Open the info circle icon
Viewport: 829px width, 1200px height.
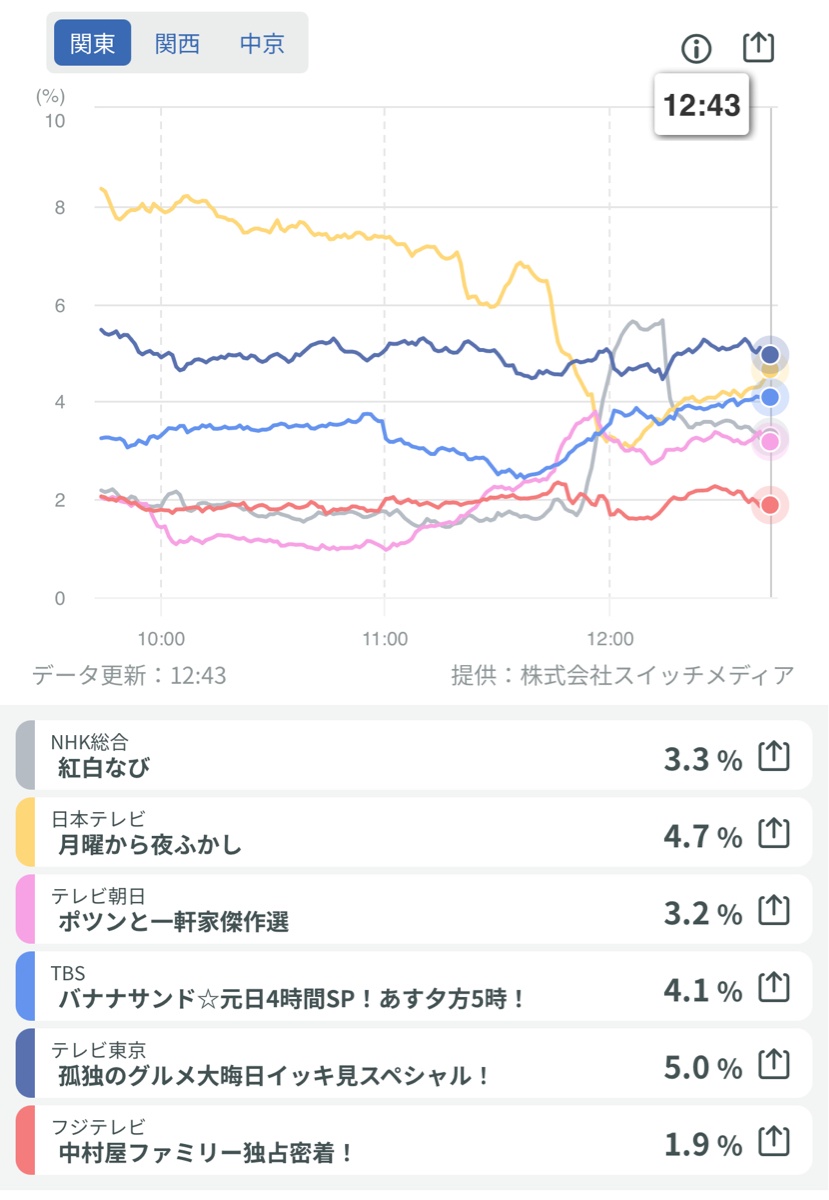[x=696, y=48]
